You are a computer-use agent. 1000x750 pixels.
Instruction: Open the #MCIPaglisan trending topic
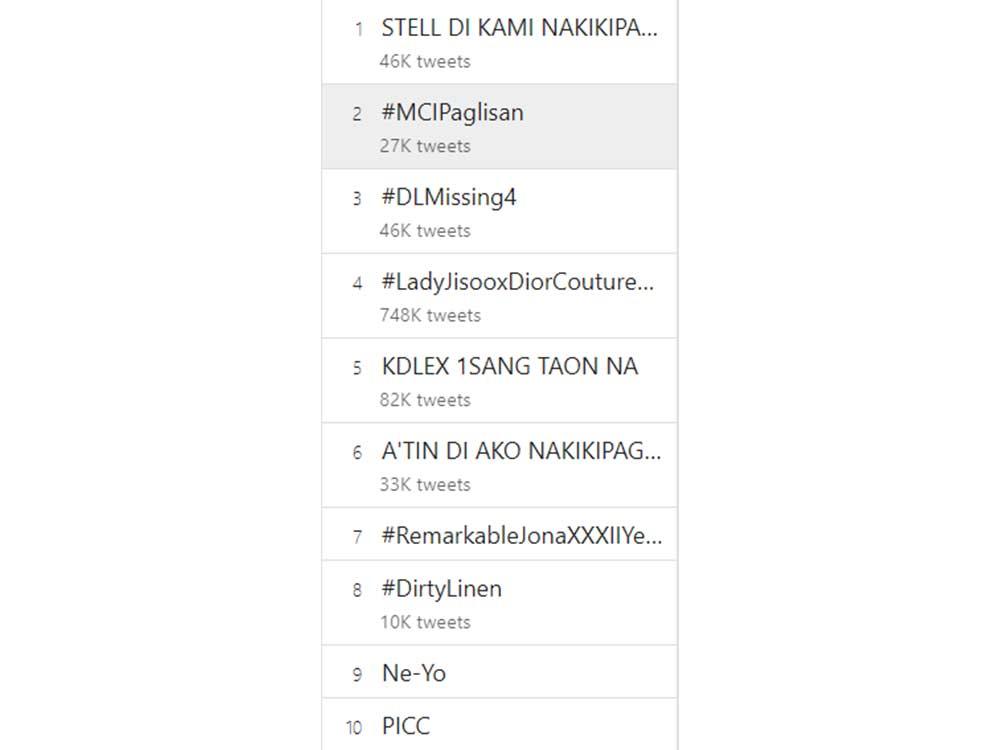tap(450, 112)
